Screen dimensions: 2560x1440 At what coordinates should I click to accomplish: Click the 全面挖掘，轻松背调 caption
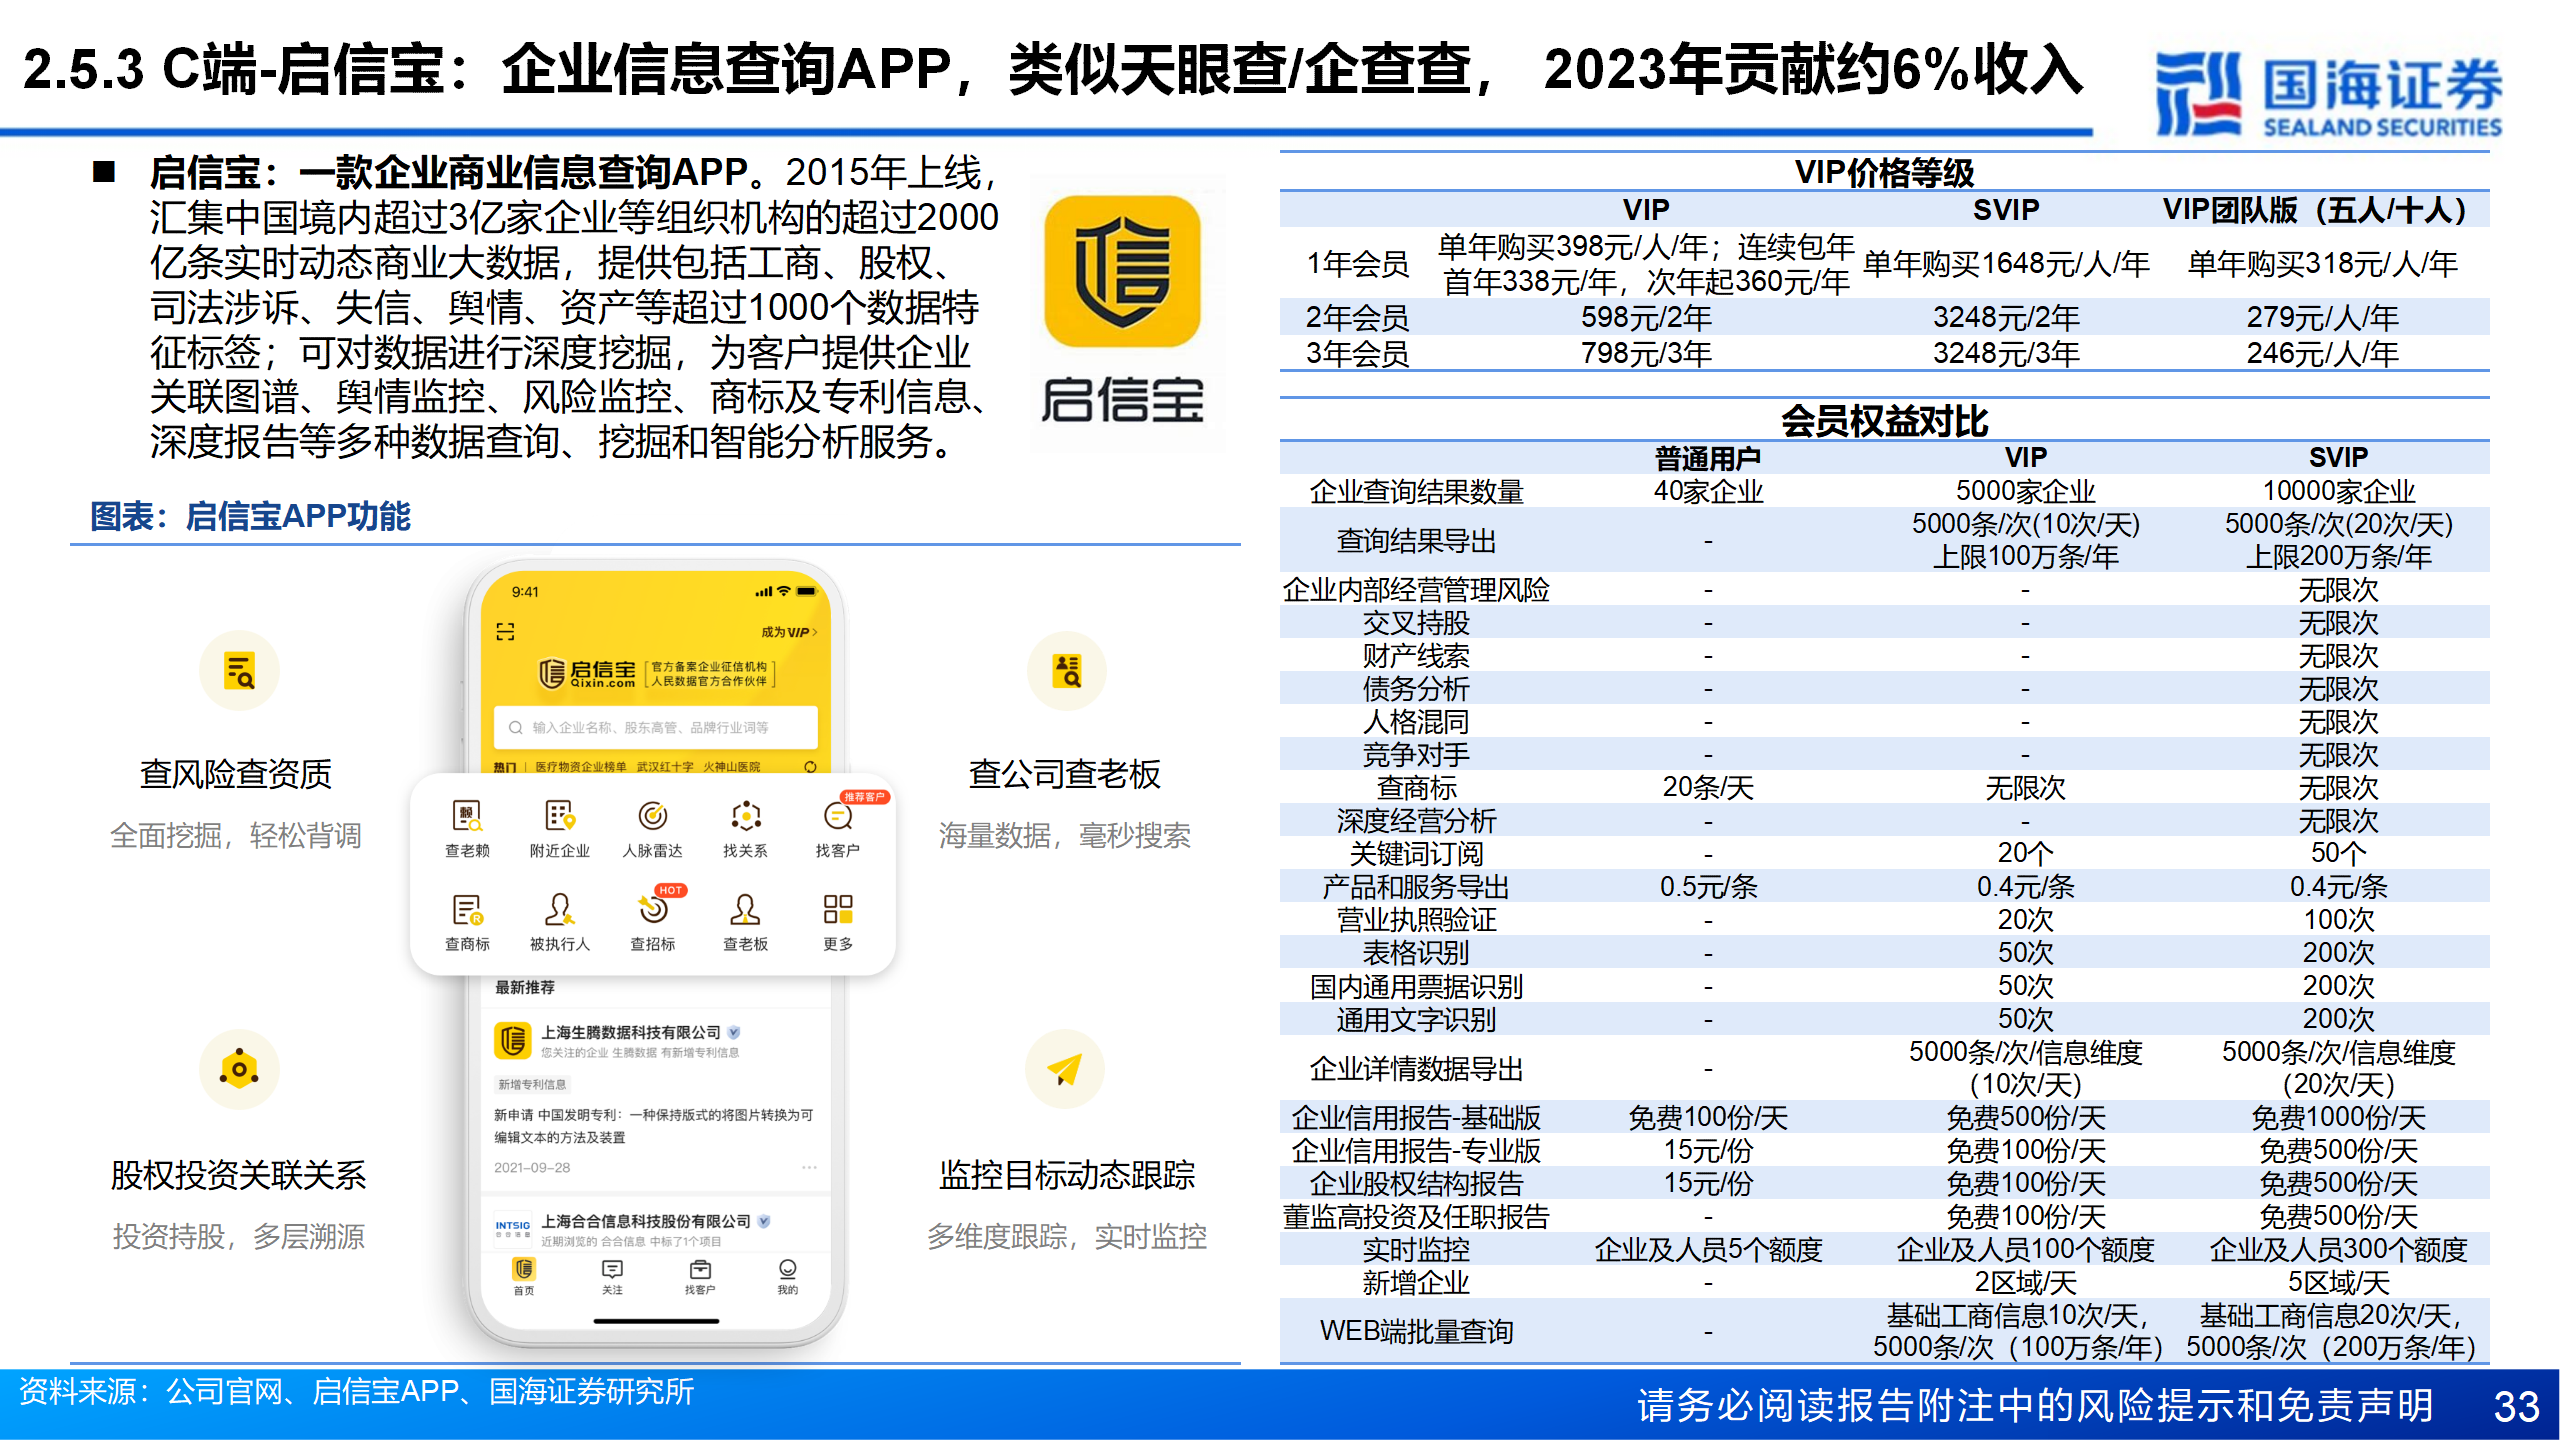point(235,836)
